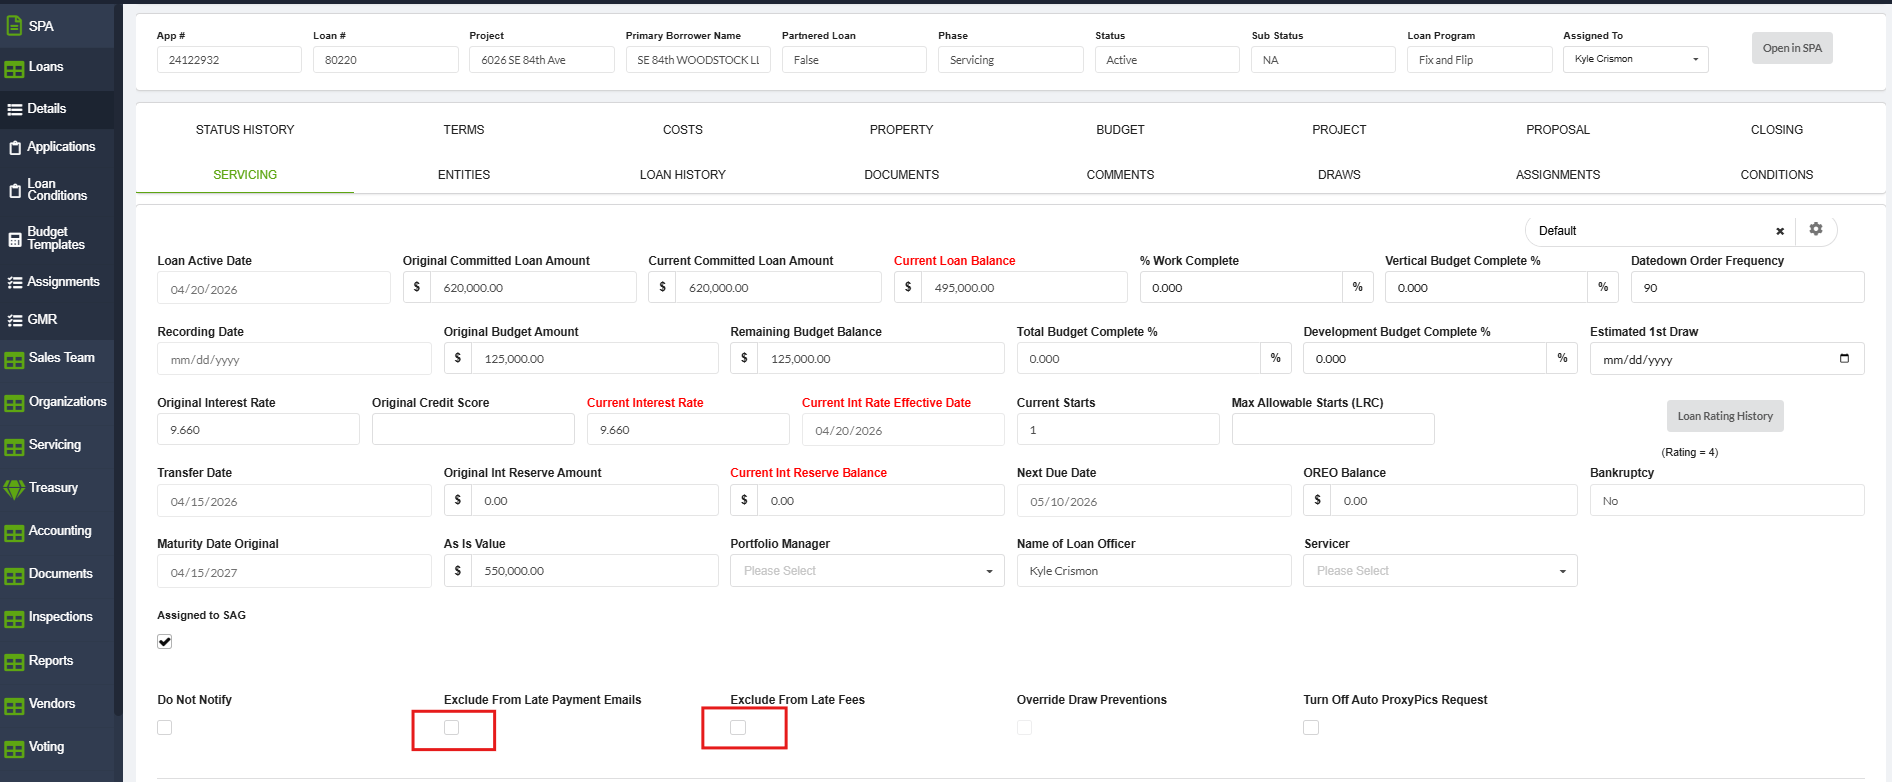The width and height of the screenshot is (1892, 782).
Task: Click the Loans sidebar icon
Action: click(x=14, y=69)
